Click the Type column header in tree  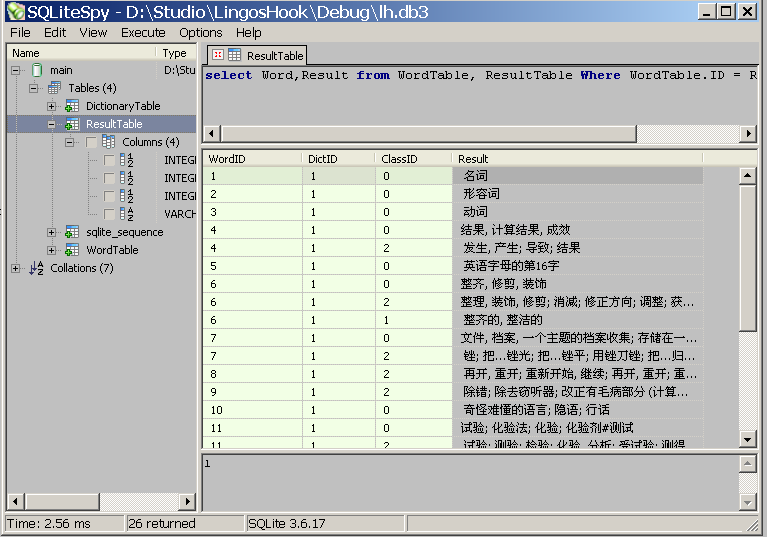[x=176, y=53]
